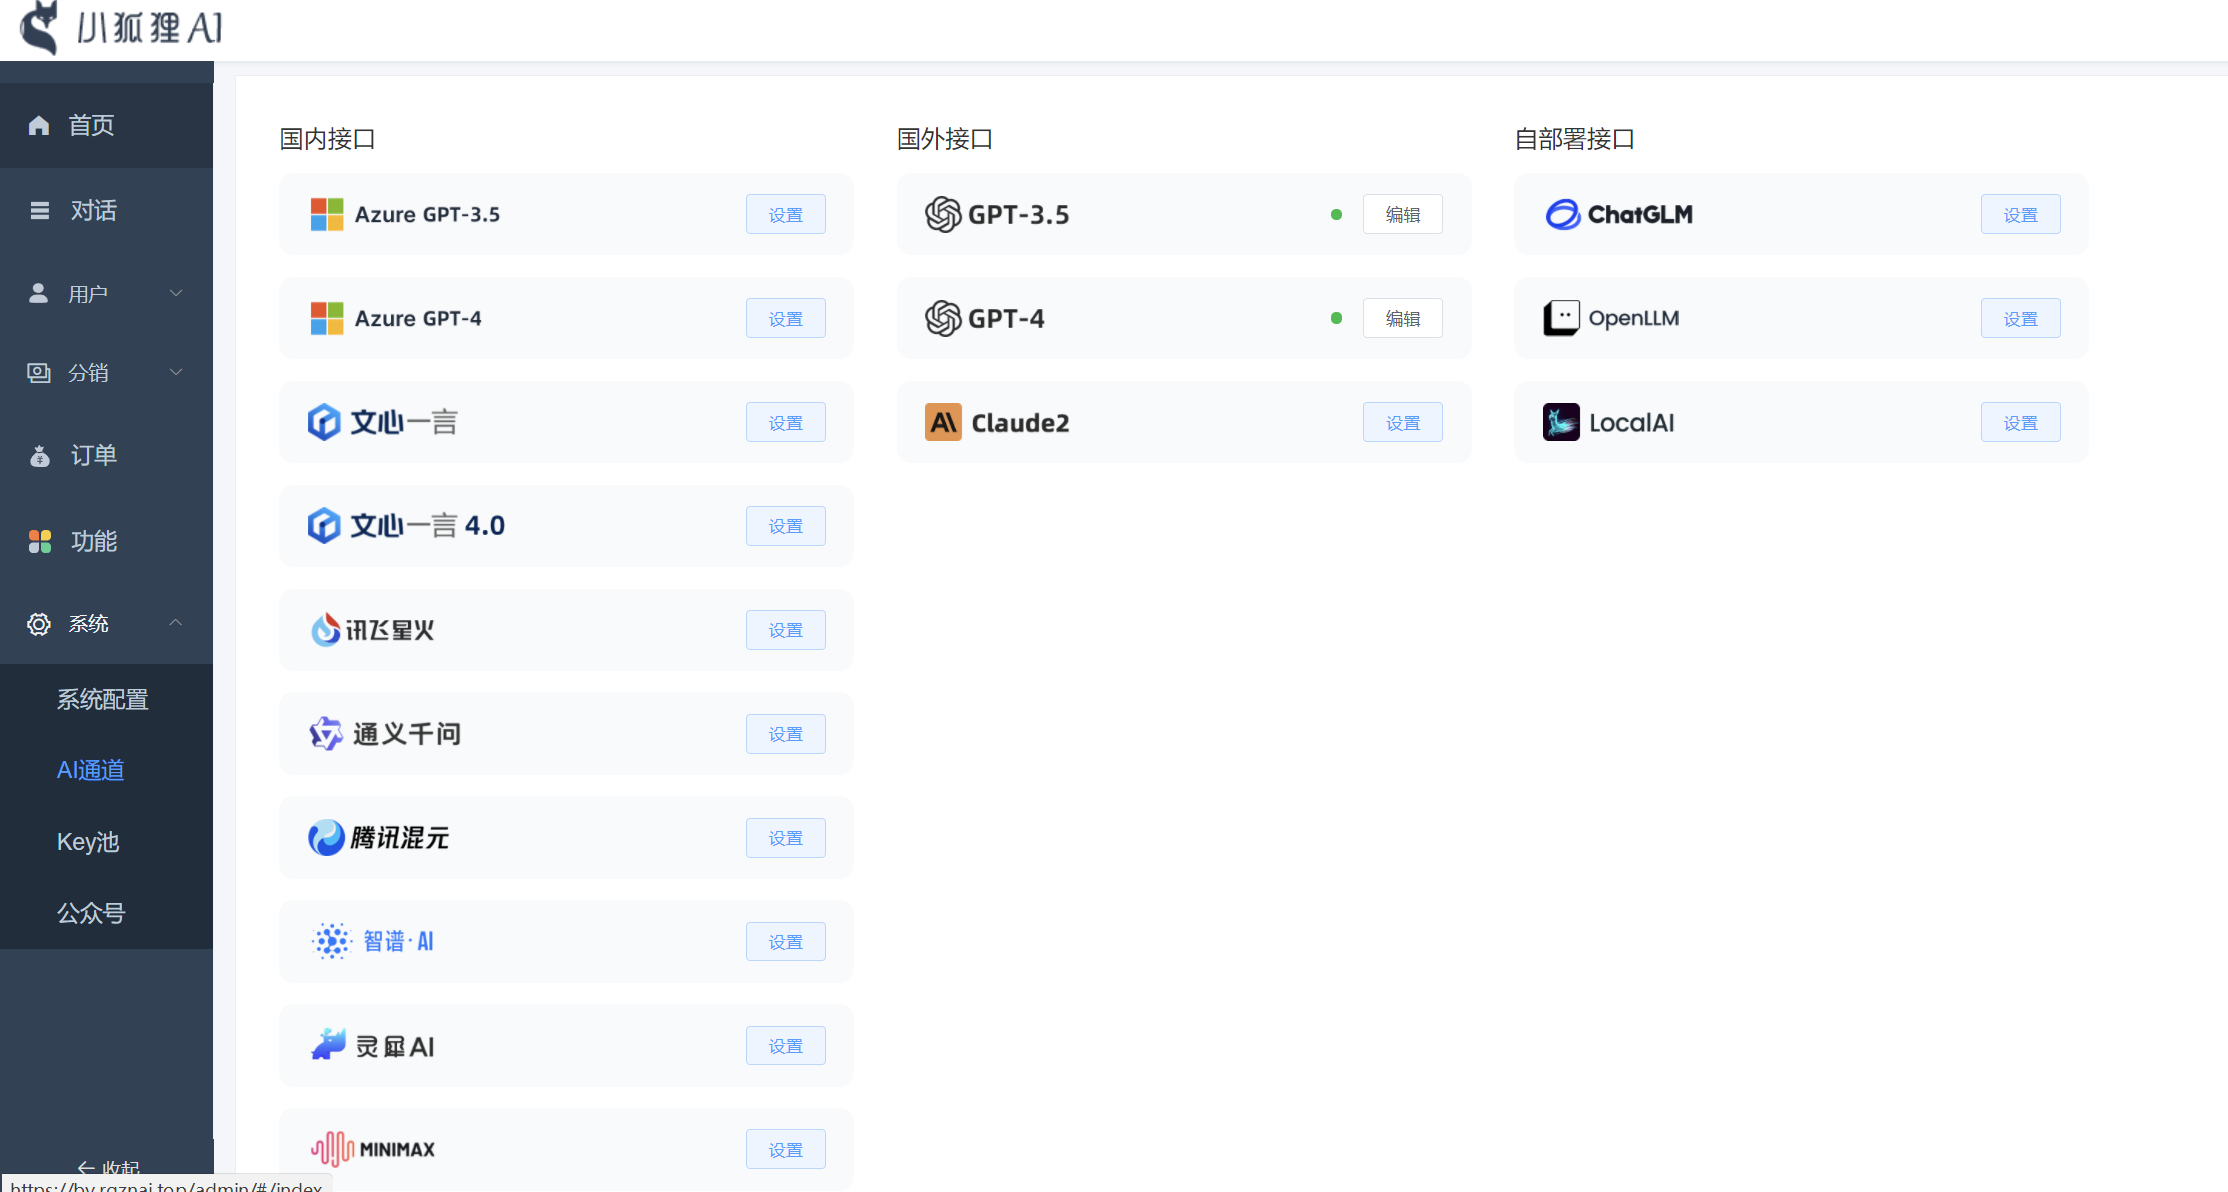Select the 通义千问 logo icon
This screenshot has width=2228, height=1192.
[324, 733]
